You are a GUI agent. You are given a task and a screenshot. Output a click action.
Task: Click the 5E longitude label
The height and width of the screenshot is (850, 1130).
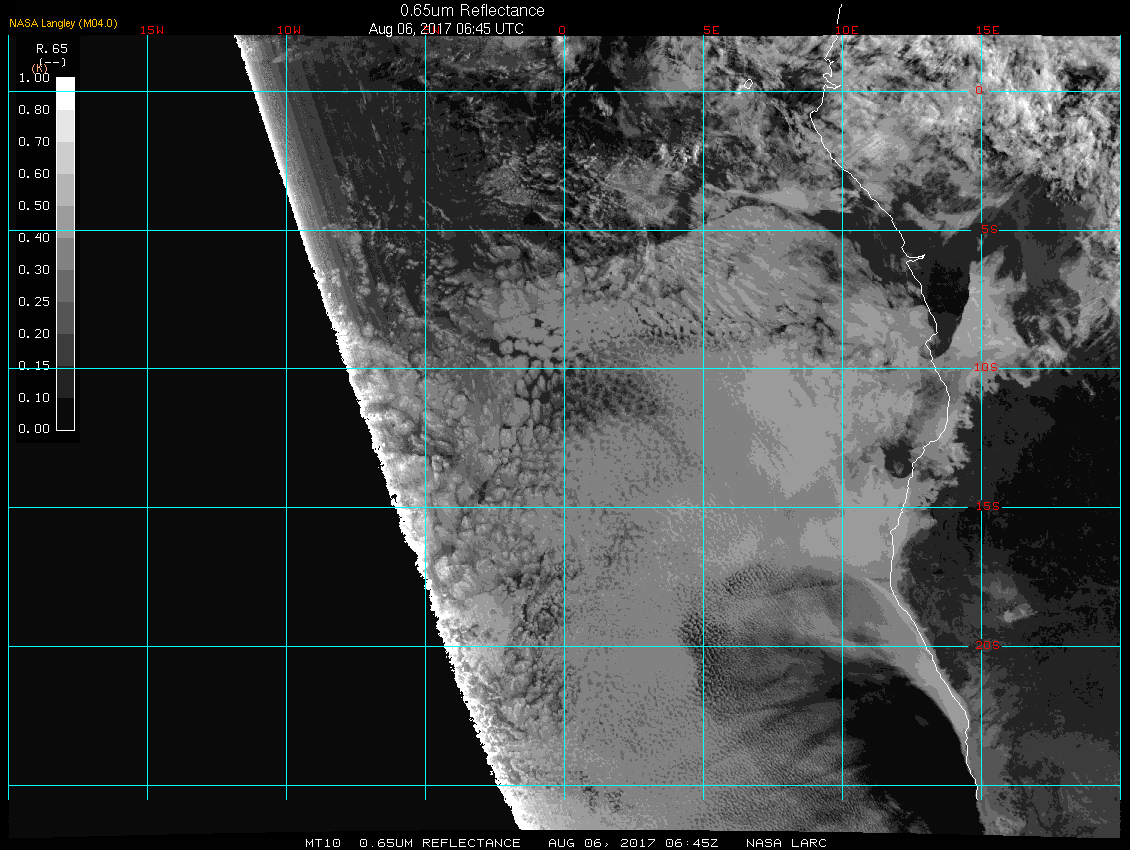coord(711,30)
